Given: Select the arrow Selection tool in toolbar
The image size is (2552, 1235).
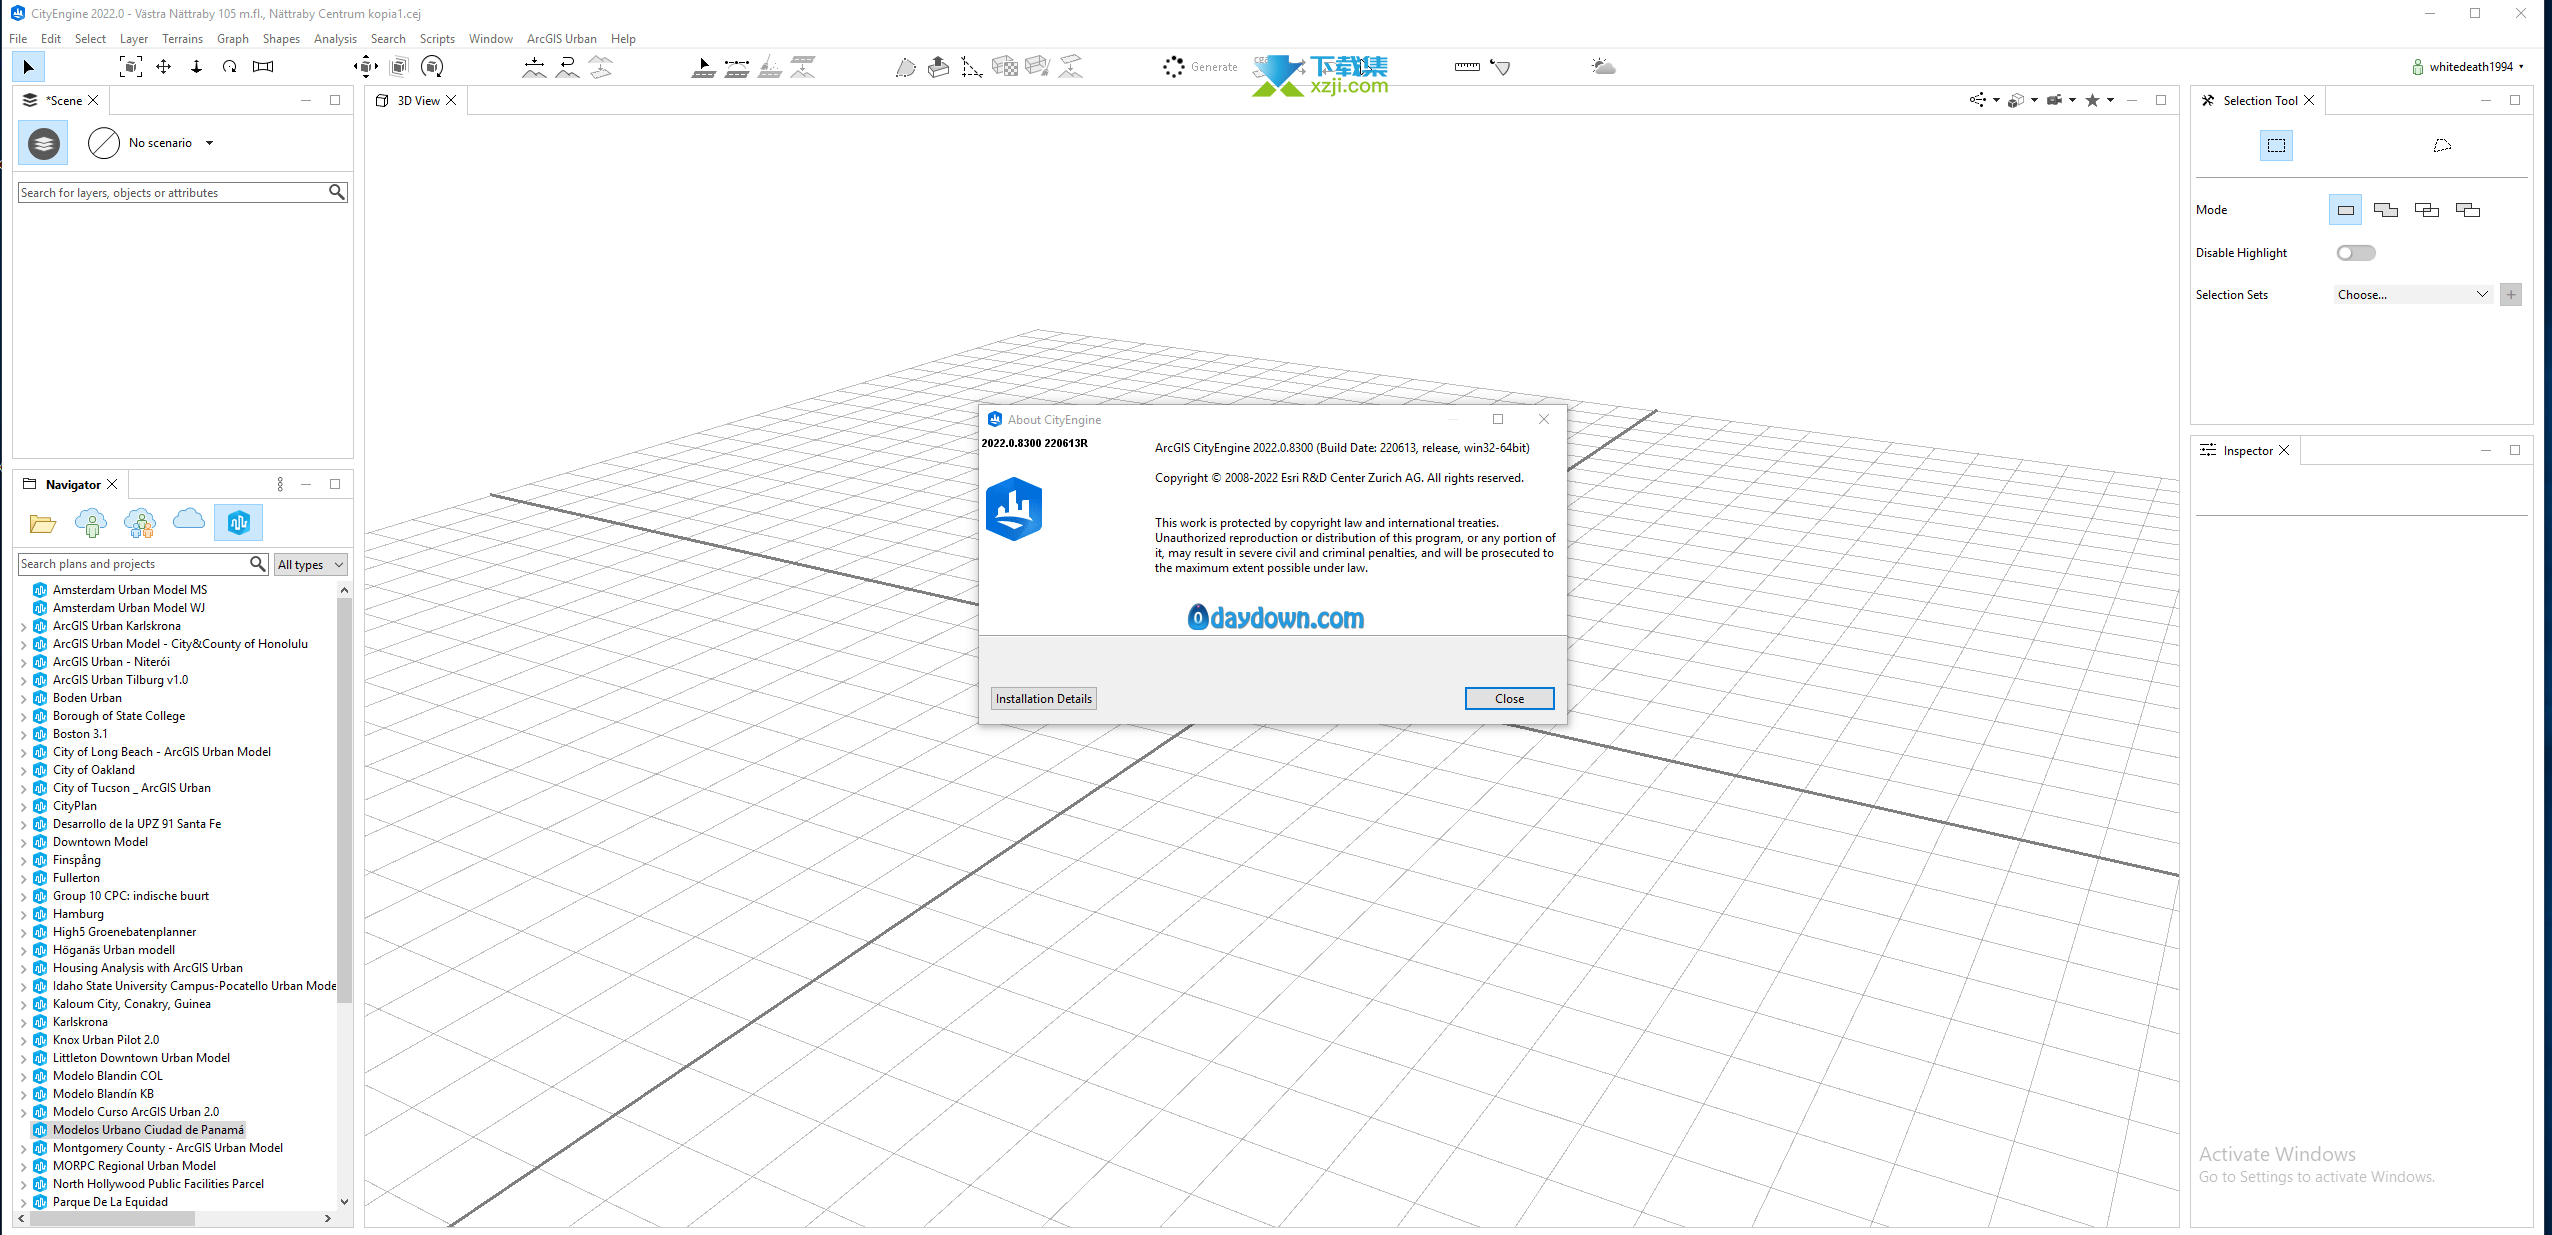Looking at the screenshot, I should click(x=28, y=67).
